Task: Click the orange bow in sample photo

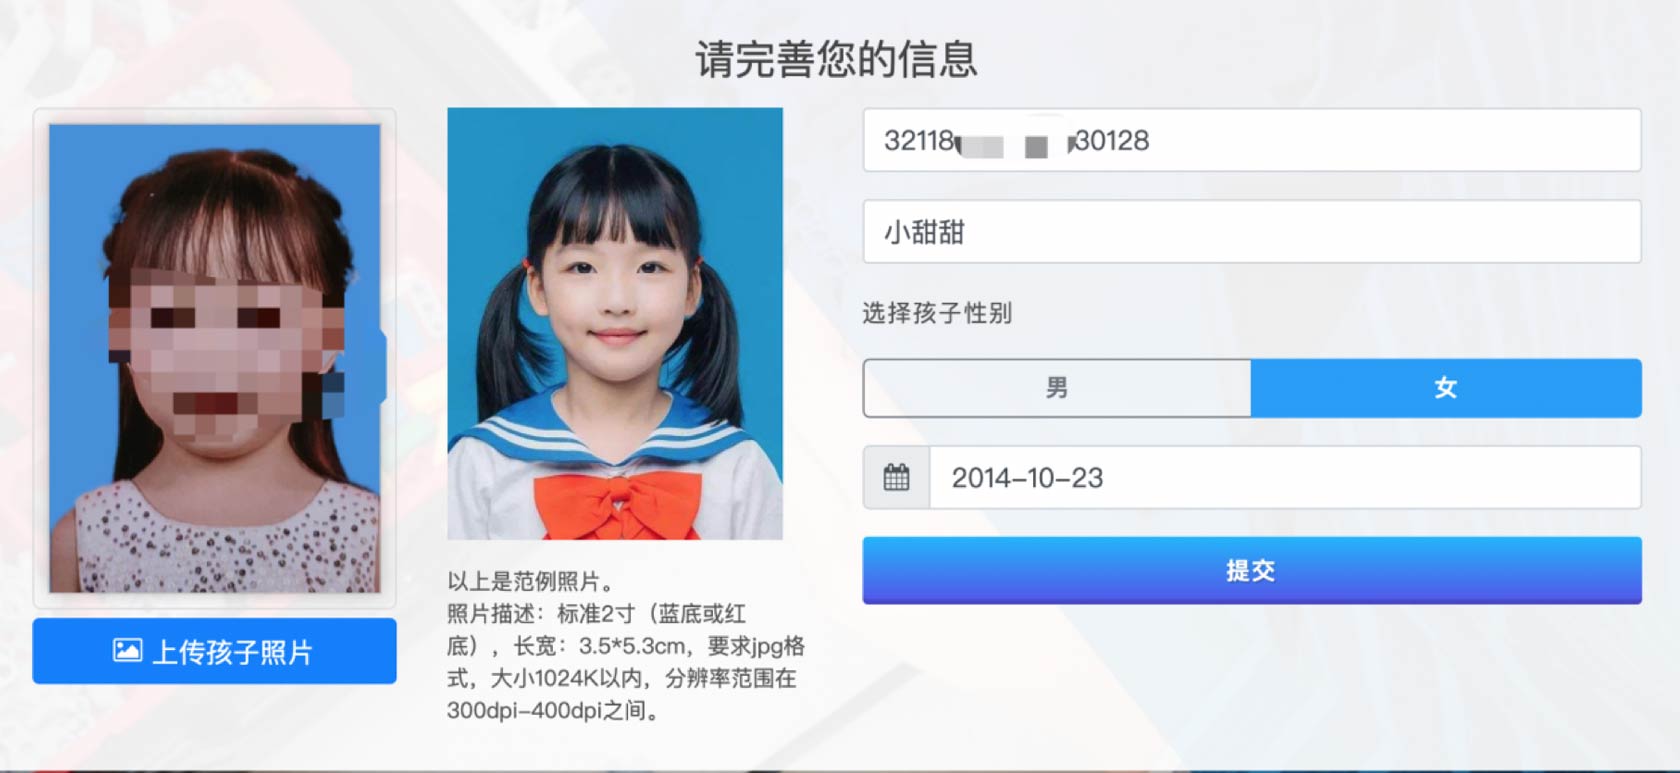Action: coord(616,503)
